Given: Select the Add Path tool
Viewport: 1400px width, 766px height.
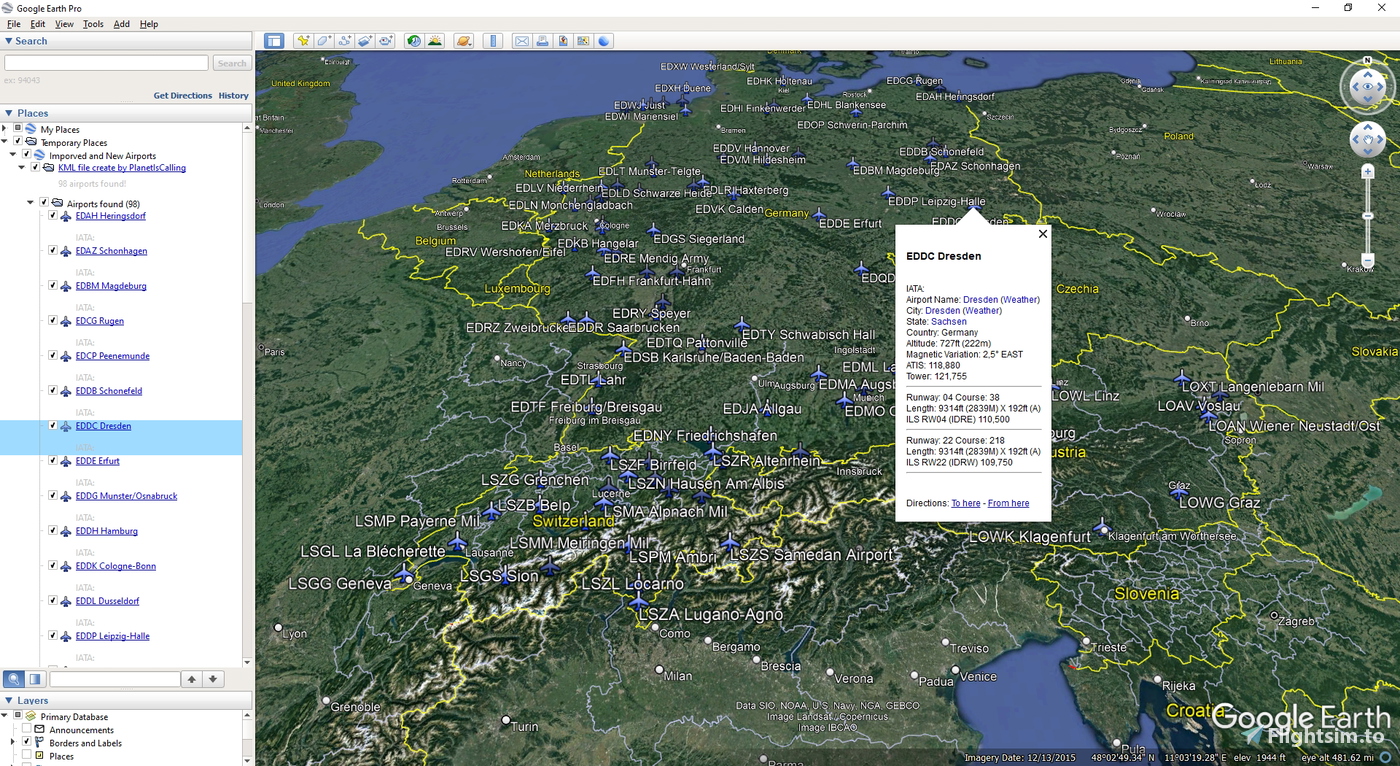Looking at the screenshot, I should (x=345, y=41).
